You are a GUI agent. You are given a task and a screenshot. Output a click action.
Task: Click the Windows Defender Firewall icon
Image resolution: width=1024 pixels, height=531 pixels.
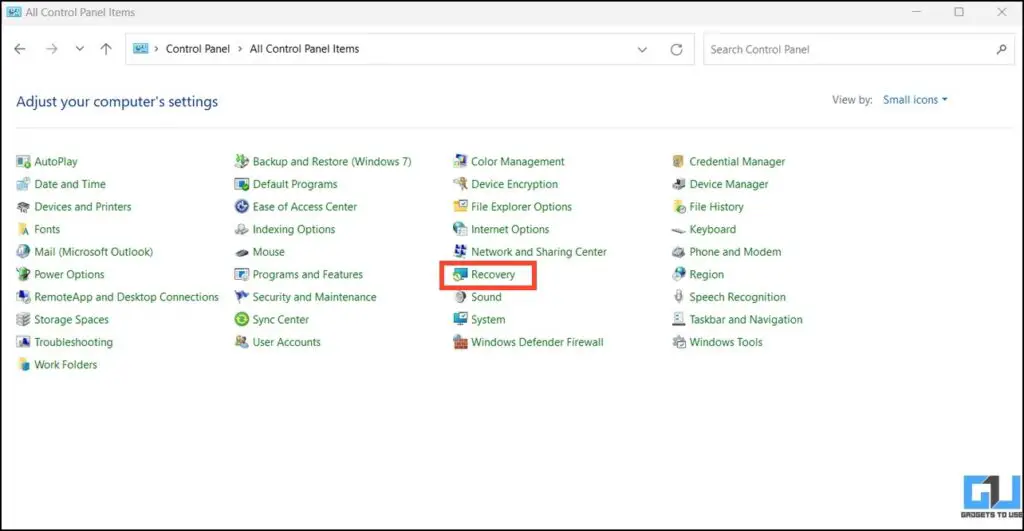tap(460, 343)
